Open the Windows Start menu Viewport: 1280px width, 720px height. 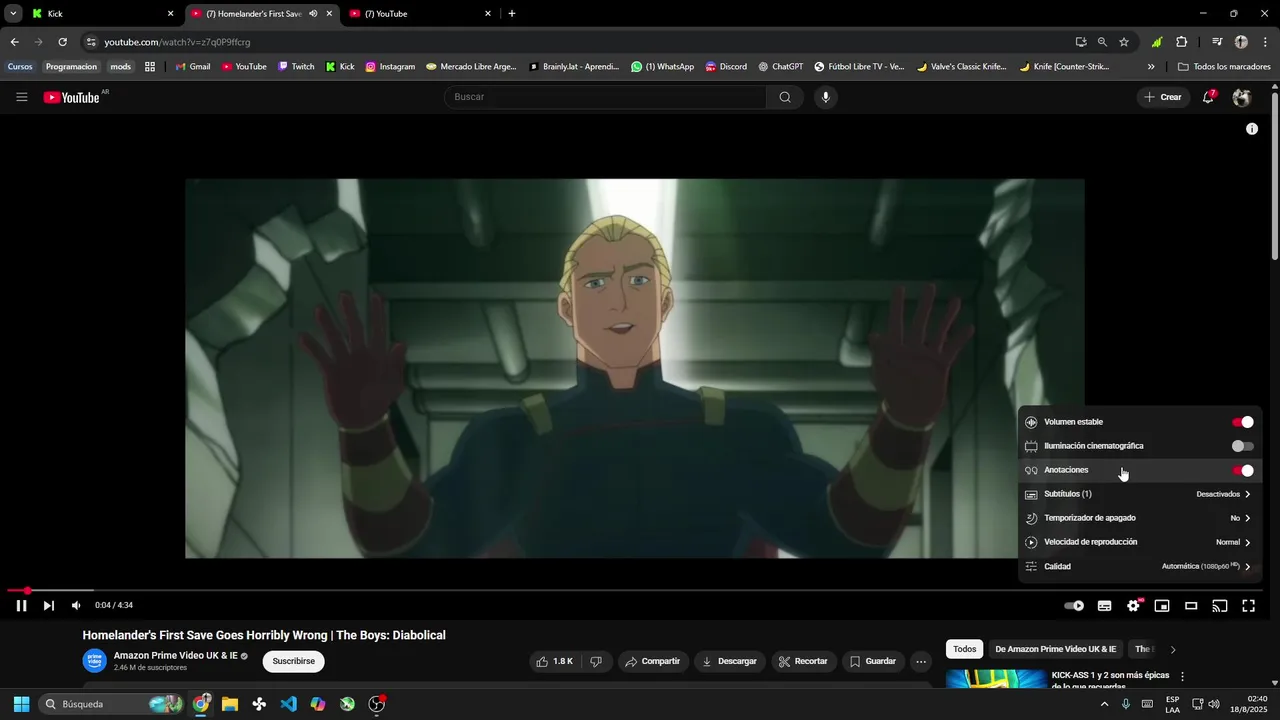point(21,704)
